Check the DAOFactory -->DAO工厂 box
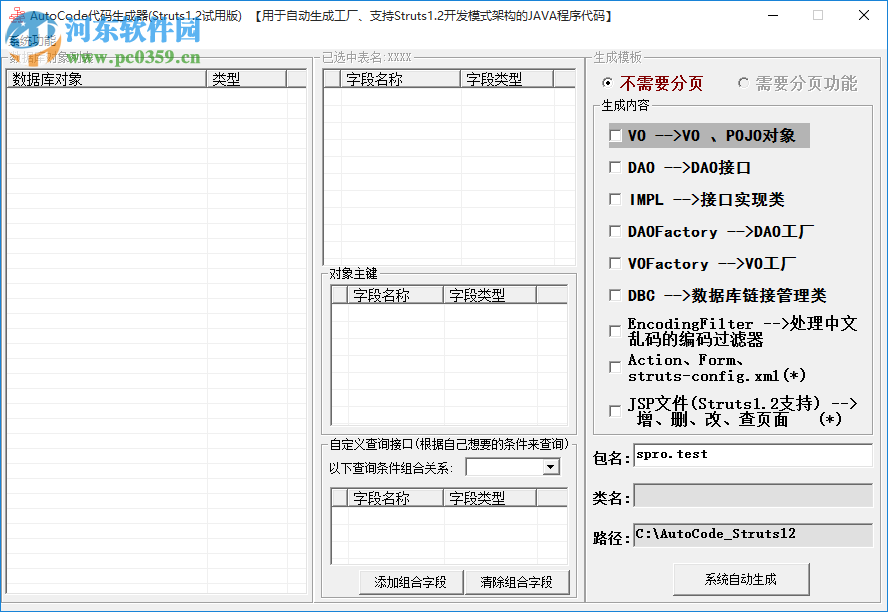 coord(614,231)
